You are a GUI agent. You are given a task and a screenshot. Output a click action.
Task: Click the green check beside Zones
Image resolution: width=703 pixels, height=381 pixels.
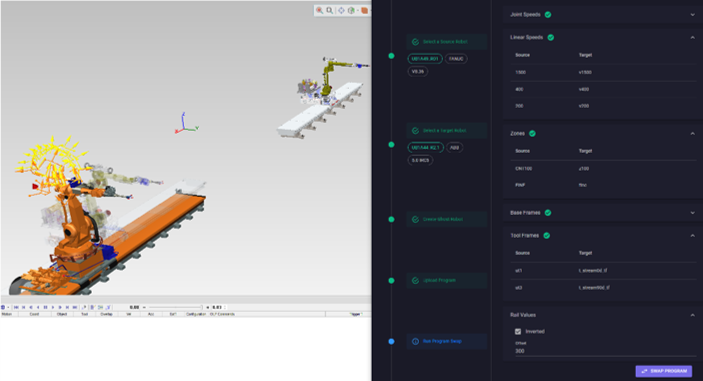pos(532,134)
